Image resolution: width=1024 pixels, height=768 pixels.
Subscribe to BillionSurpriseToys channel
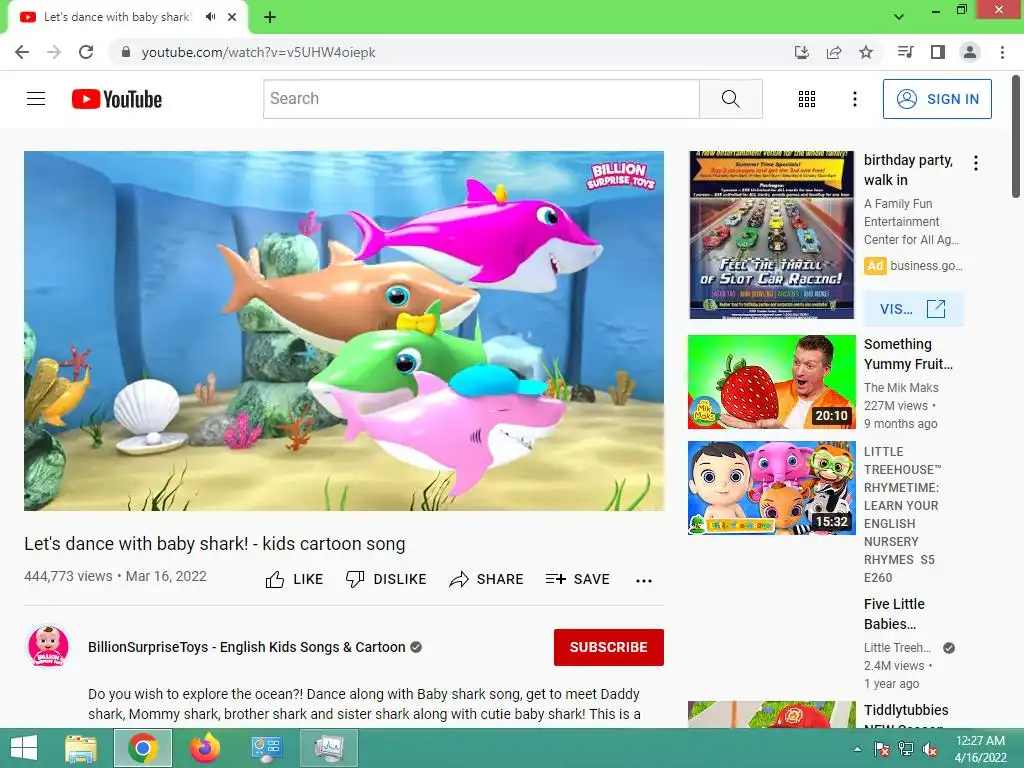[609, 647]
